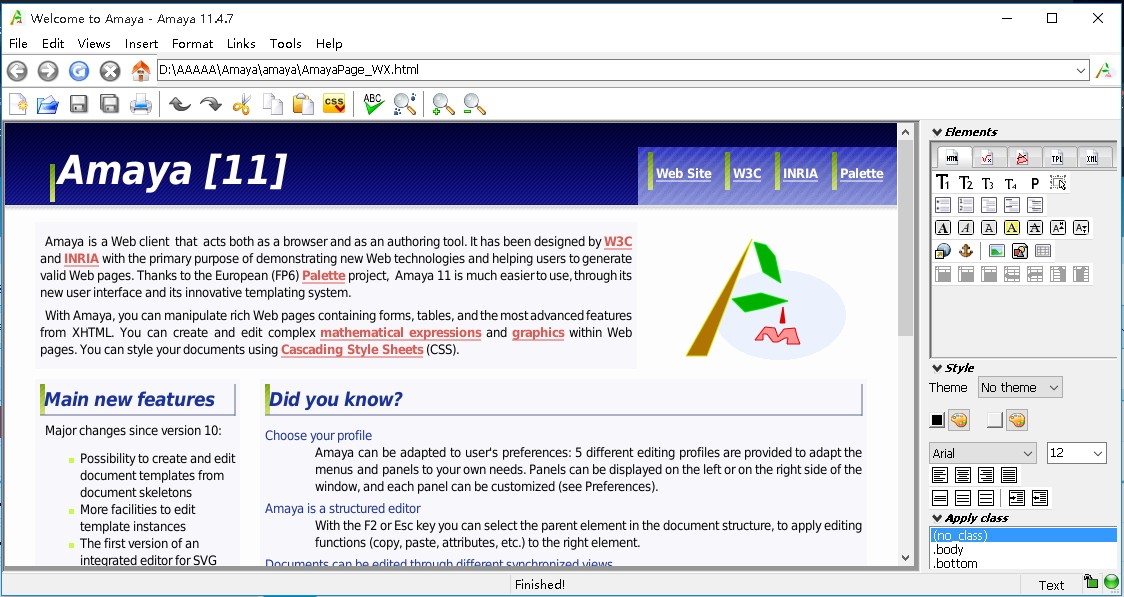The image size is (1124, 597).
Task: Paste from the clipboard
Action: (303, 105)
